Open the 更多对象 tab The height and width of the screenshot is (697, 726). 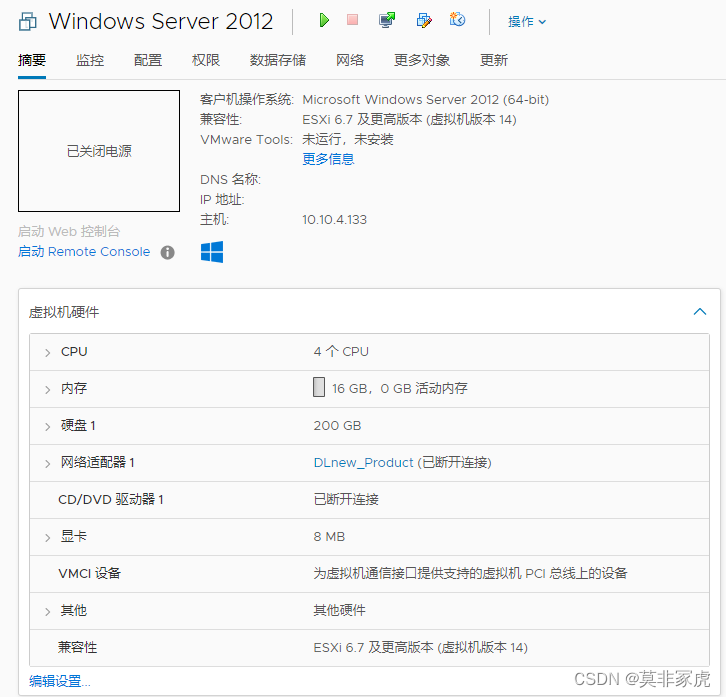(x=422, y=60)
